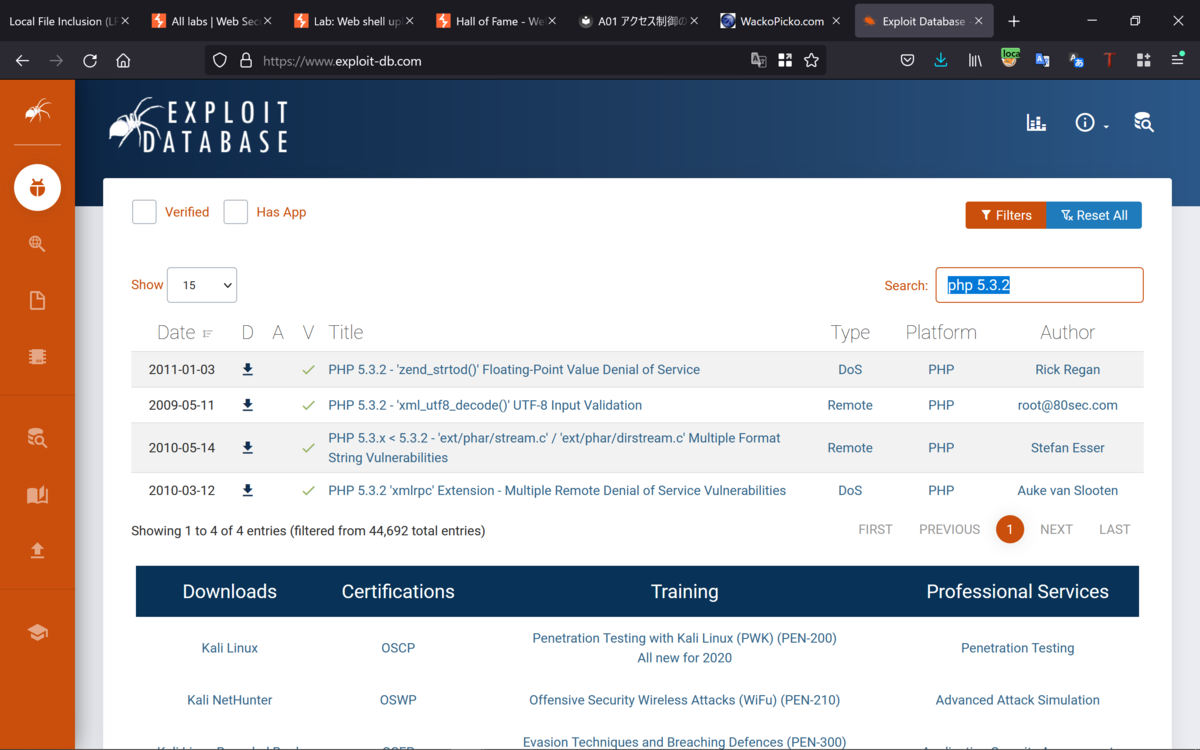The image size is (1200, 750).
Task: Open the Submissions upload sidebar icon
Action: (x=37, y=550)
